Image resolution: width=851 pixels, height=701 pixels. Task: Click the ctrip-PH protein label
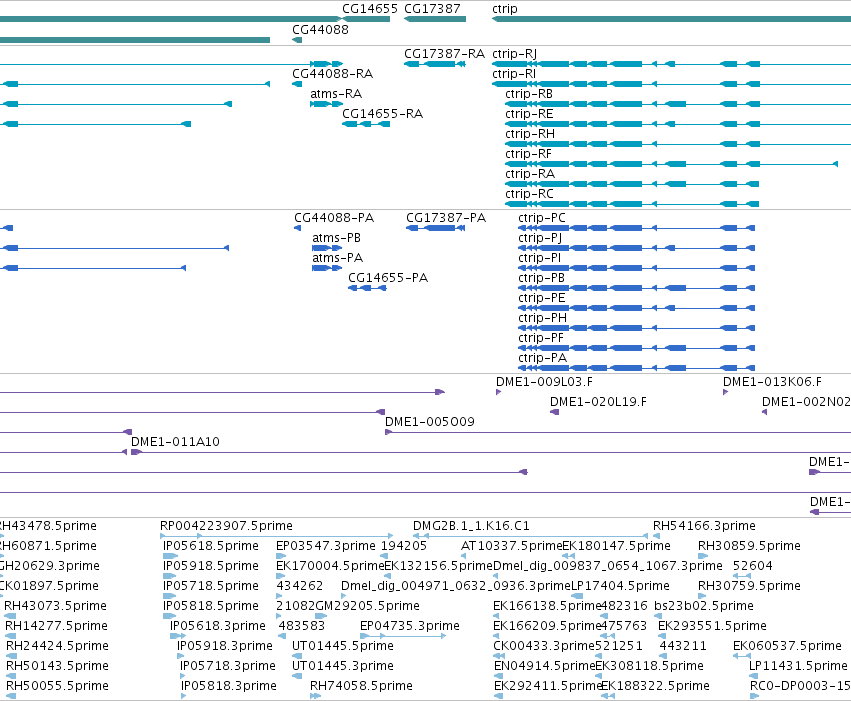coord(543,319)
